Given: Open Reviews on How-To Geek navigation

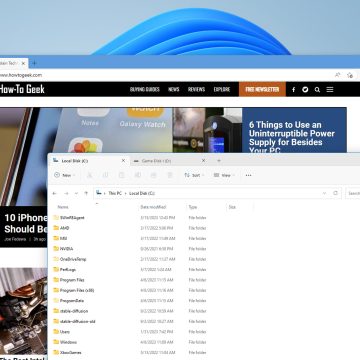Looking at the screenshot, I should pos(196,90).
